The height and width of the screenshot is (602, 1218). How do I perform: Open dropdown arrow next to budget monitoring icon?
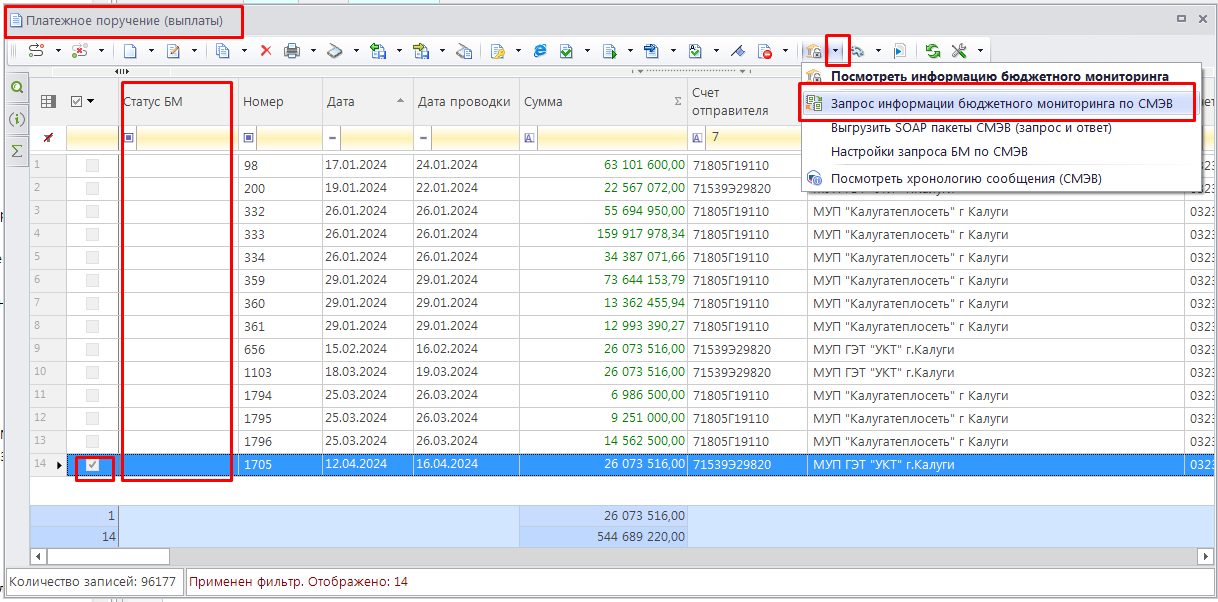pos(837,50)
